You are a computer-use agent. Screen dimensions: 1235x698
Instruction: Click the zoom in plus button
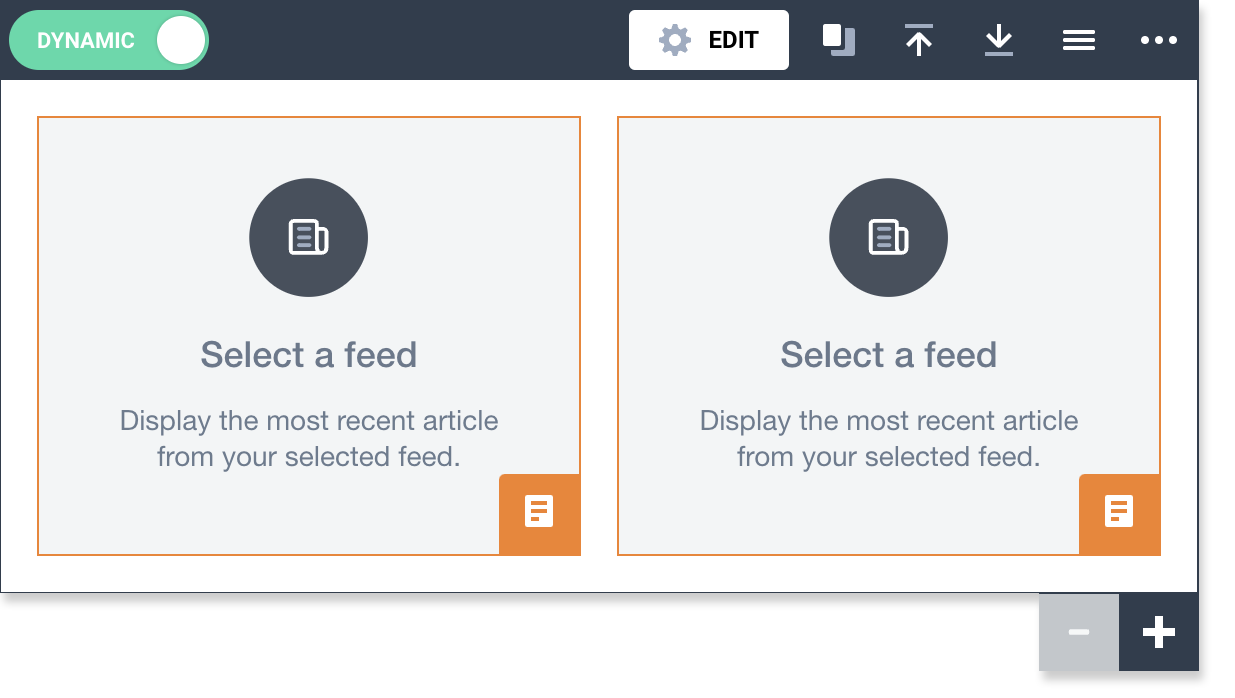click(x=1158, y=631)
